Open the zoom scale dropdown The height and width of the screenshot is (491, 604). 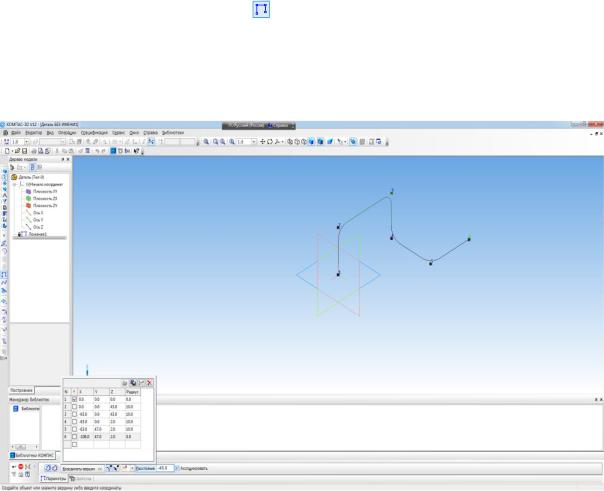pos(253,142)
